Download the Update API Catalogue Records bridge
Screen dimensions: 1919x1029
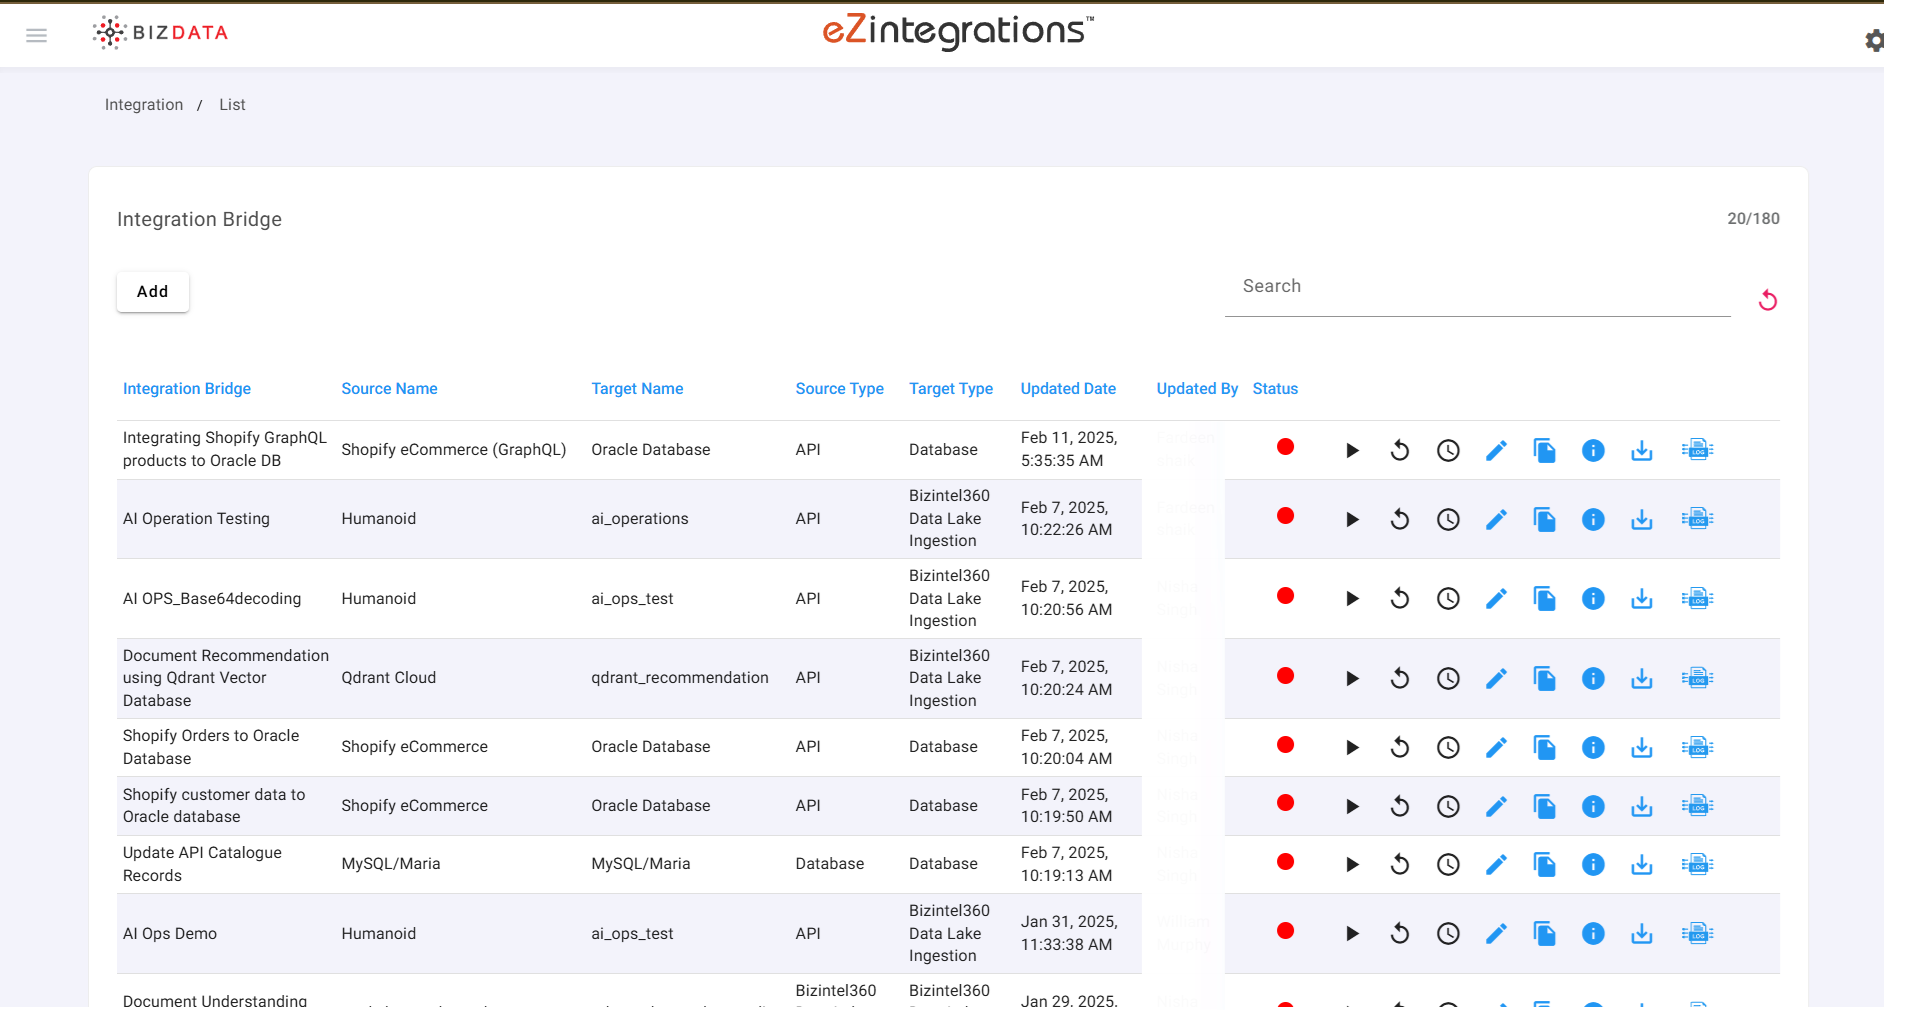tap(1641, 864)
